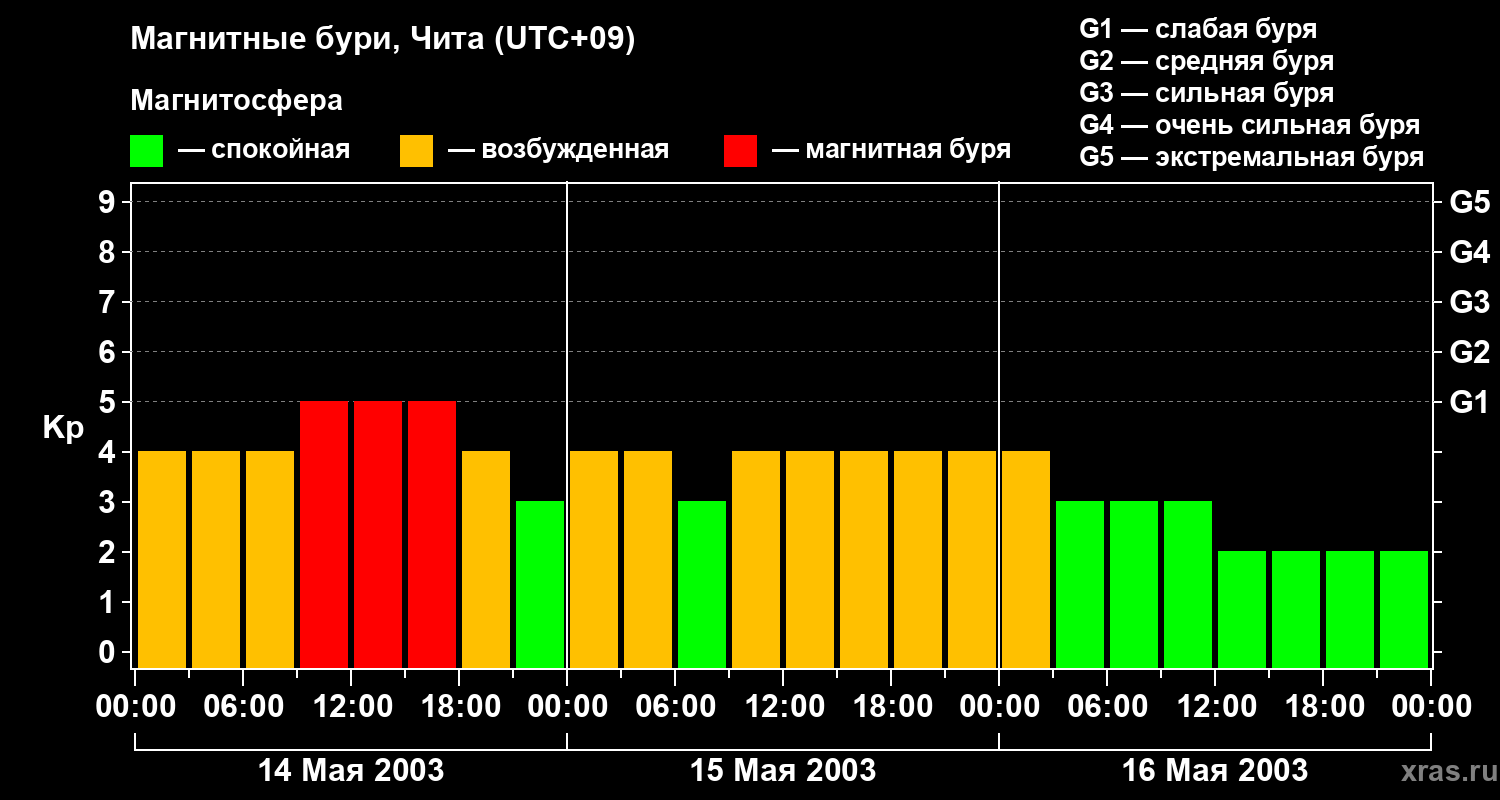Click the '5' value on the Kp axis
This screenshot has width=1500, height=800.
click(x=109, y=402)
